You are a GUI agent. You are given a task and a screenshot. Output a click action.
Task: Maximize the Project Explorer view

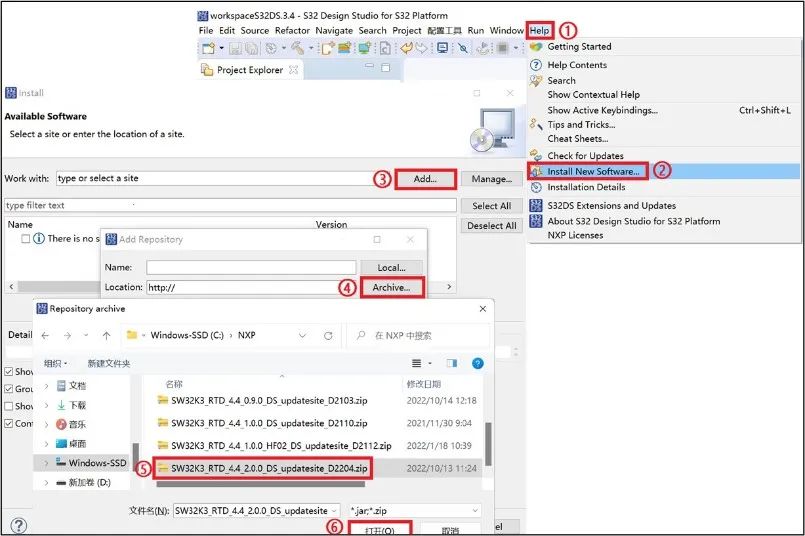[x=386, y=67]
